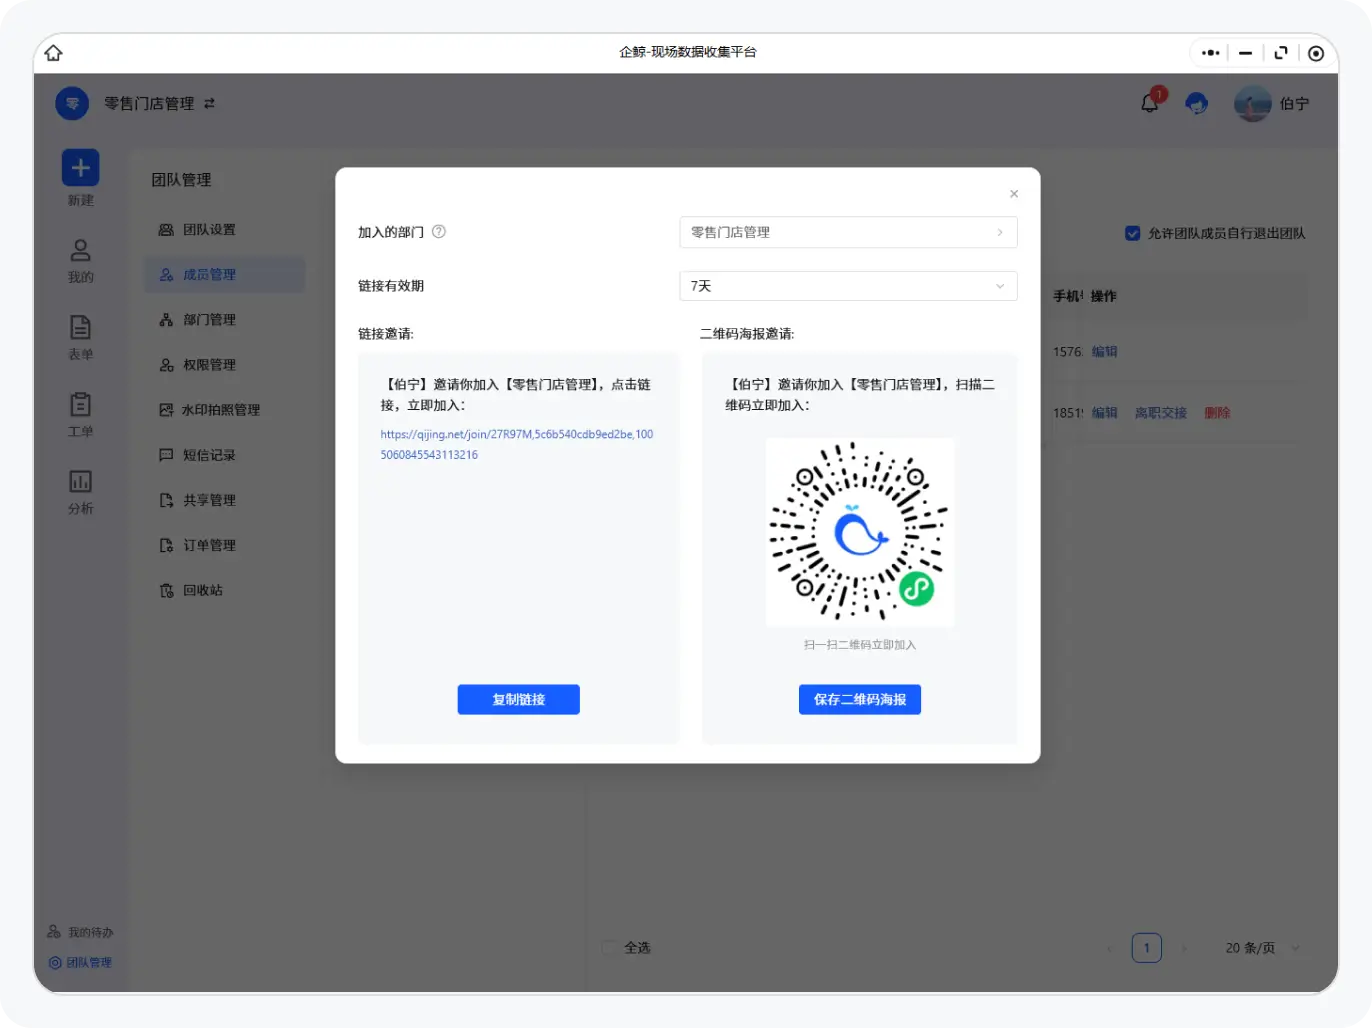
Task: Select 共享管理 in team menu
Action: click(225, 500)
